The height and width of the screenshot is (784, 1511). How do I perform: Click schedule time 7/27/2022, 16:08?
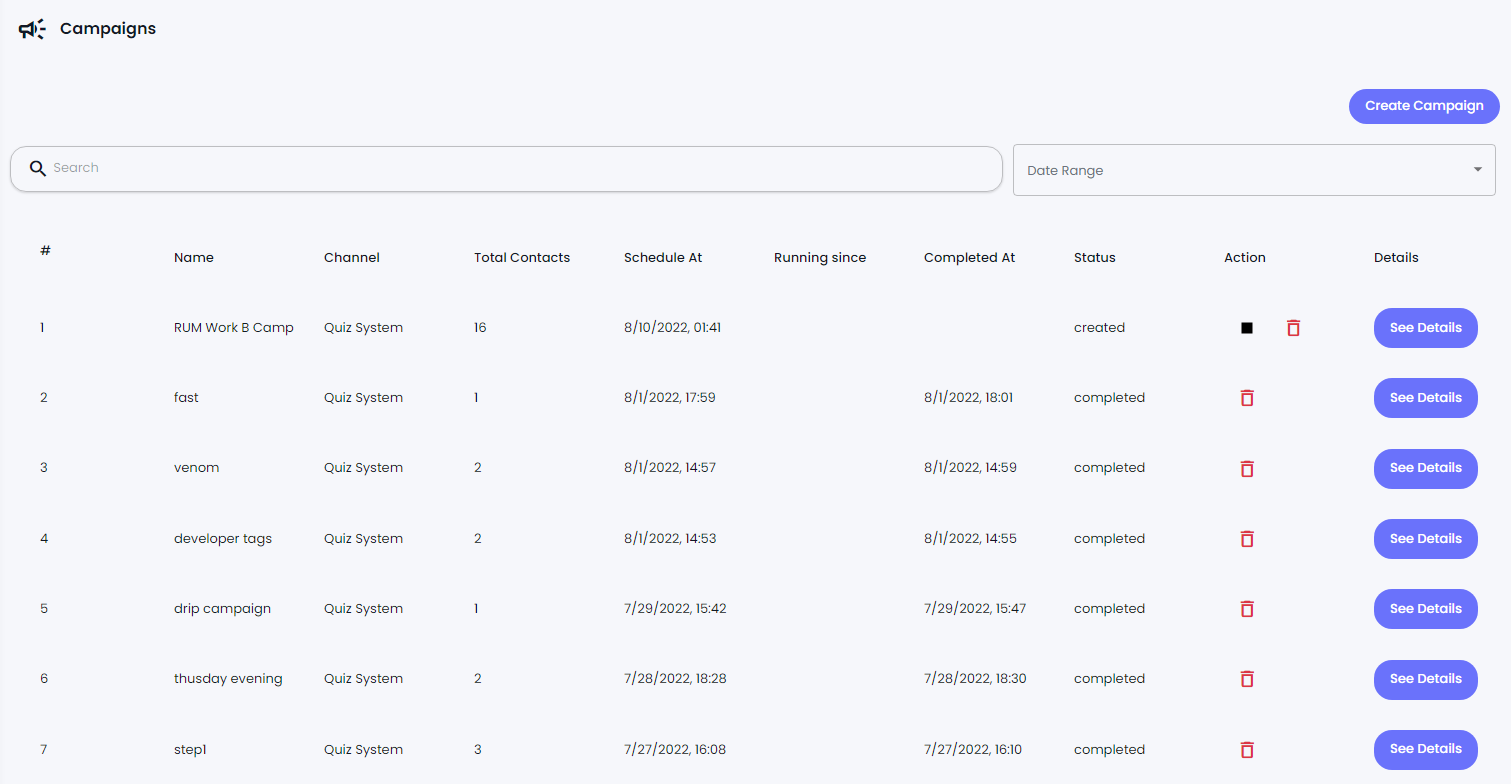[675, 750]
